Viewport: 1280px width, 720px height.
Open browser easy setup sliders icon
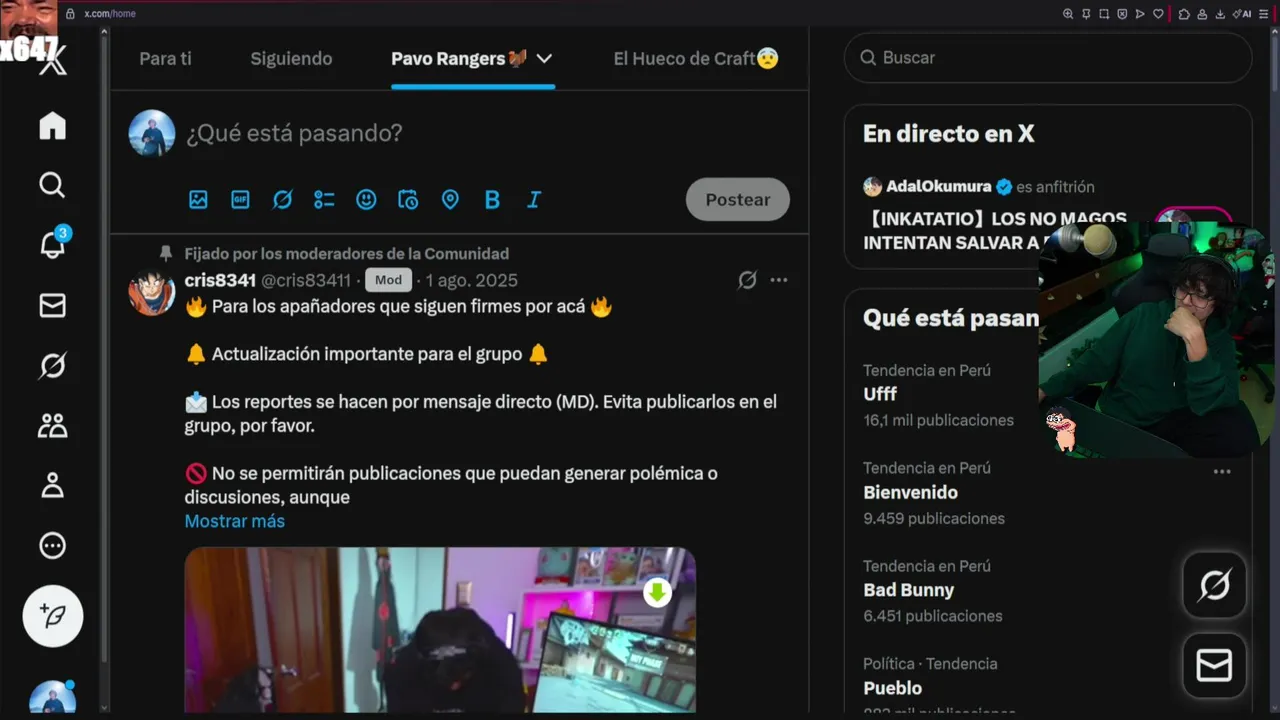(1263, 14)
